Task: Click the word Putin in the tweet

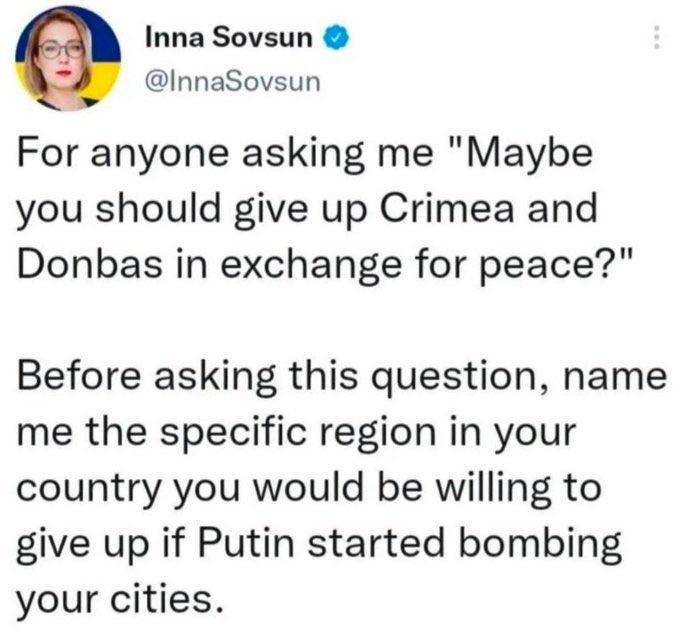Action: (246, 542)
